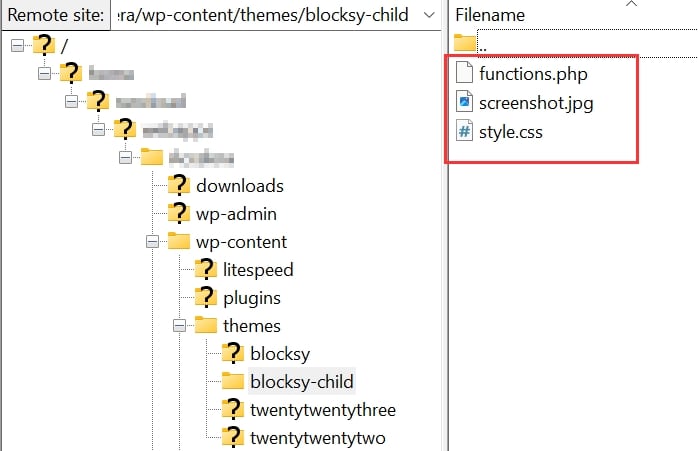Click the style.css file icon
The height and width of the screenshot is (451, 698).
coord(464,131)
